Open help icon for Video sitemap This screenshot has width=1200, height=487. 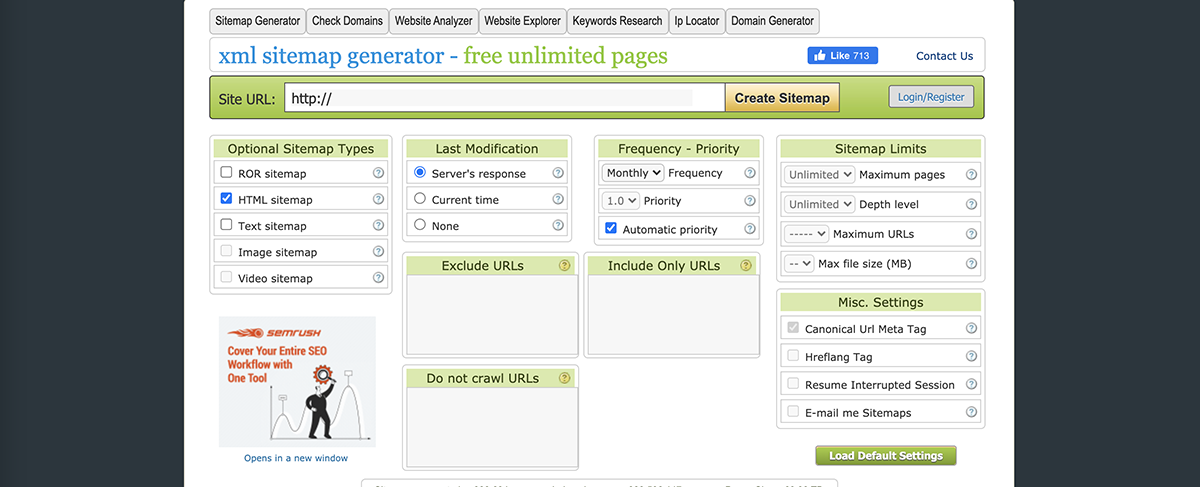click(x=378, y=278)
